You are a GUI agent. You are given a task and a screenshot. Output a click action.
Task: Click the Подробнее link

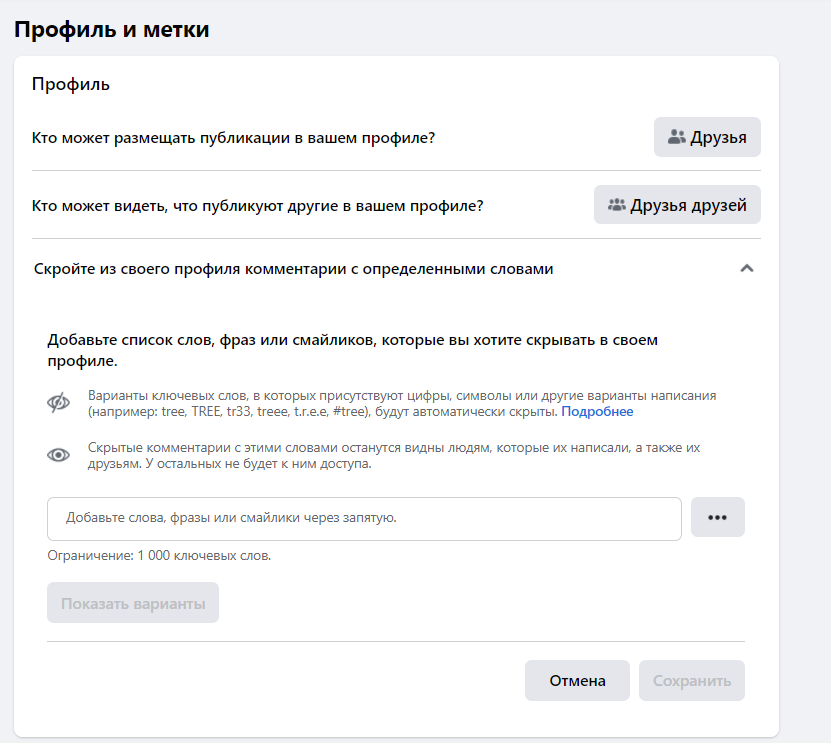(597, 411)
